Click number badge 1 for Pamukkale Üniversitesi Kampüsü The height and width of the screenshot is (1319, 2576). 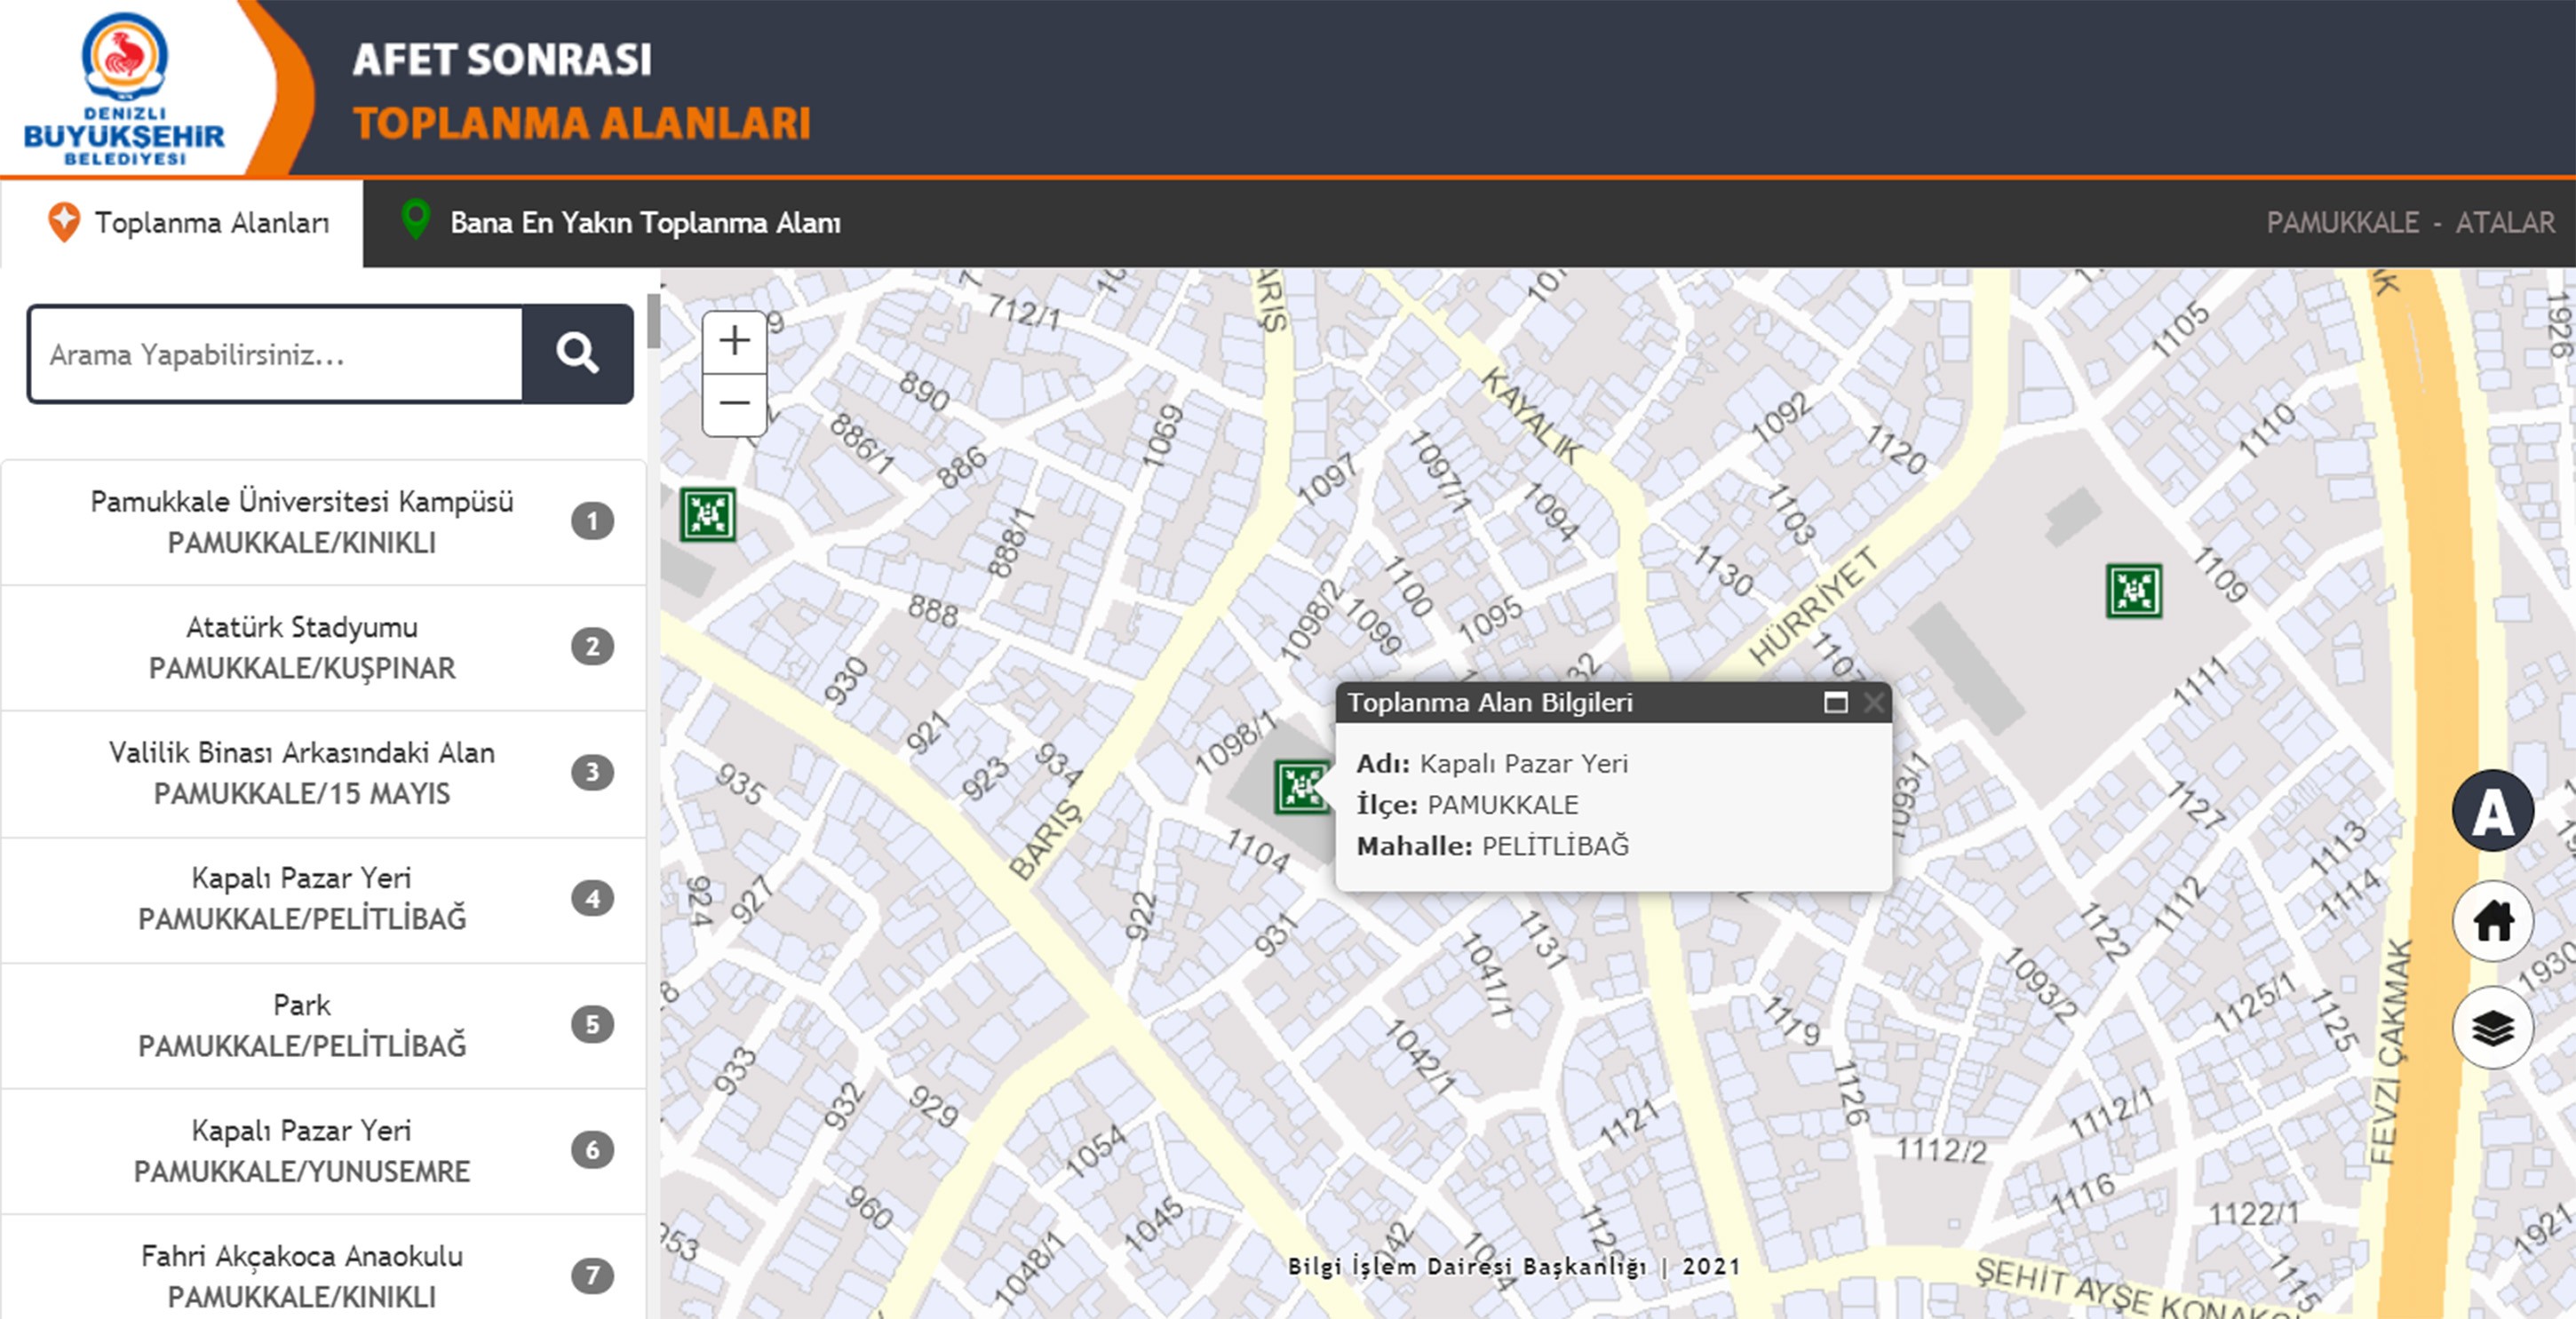(x=592, y=521)
